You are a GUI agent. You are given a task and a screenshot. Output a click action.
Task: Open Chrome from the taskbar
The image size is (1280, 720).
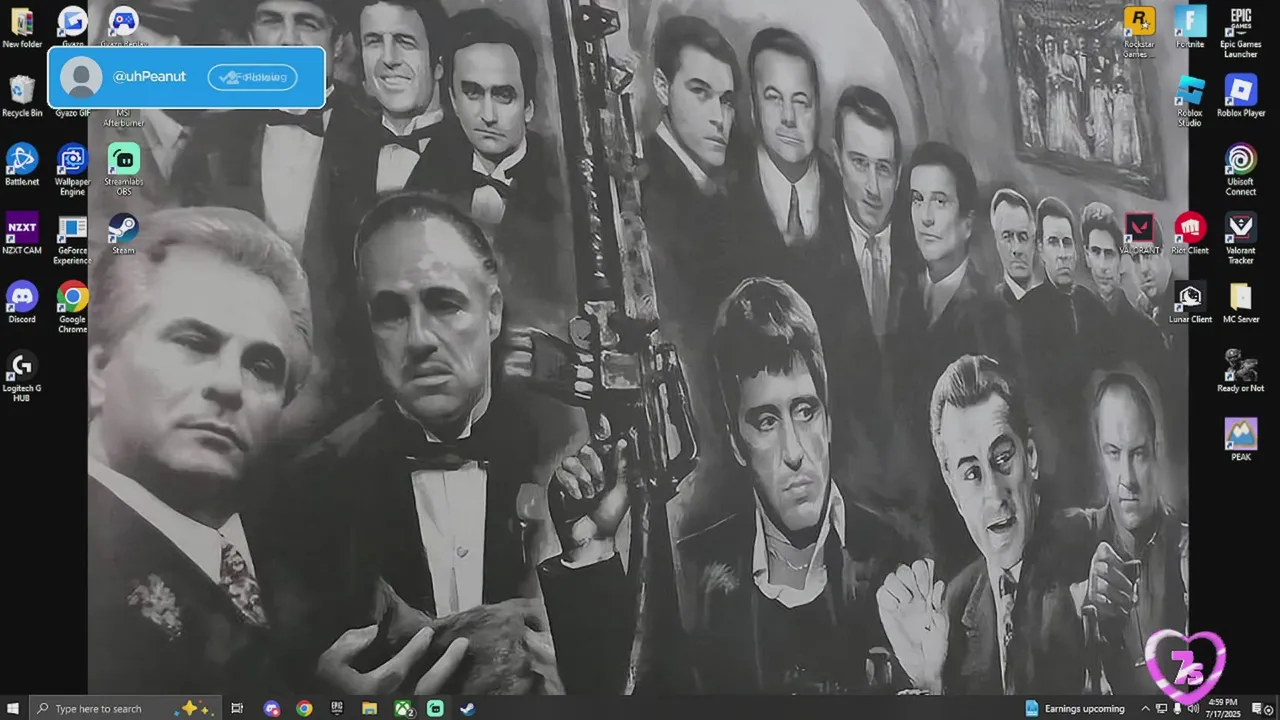click(304, 708)
